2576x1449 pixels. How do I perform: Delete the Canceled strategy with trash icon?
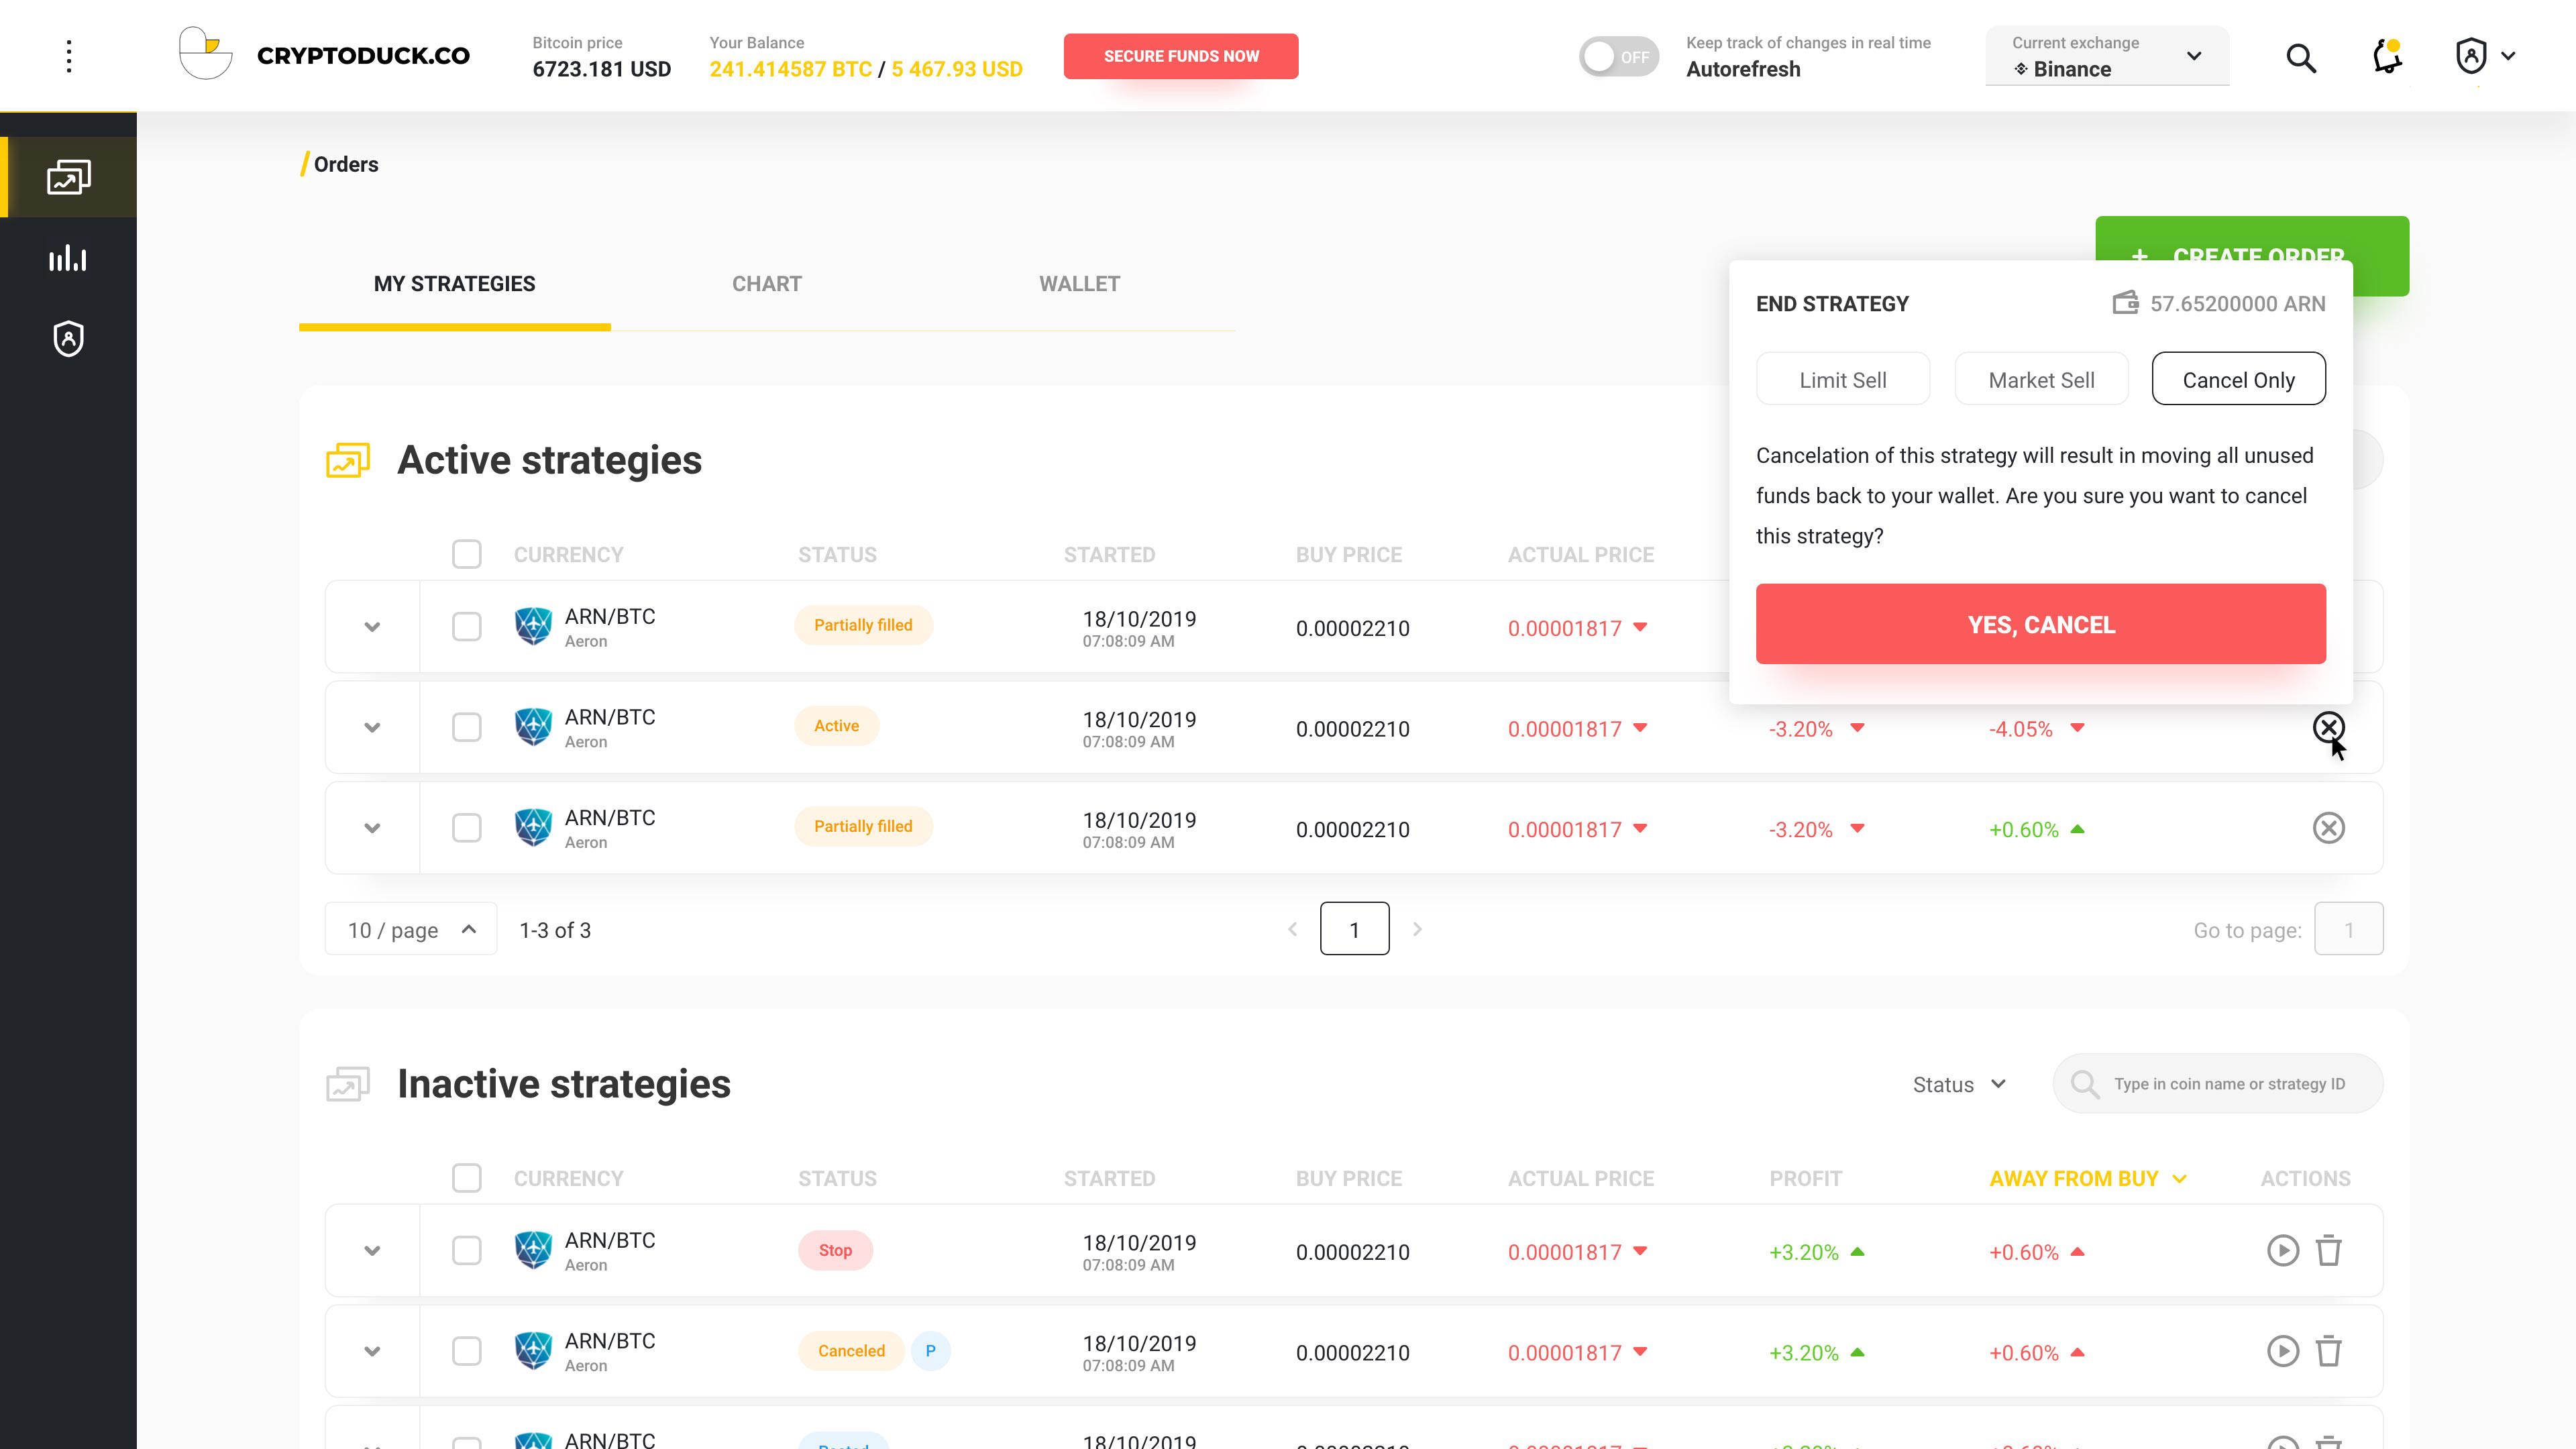pos(2329,1351)
